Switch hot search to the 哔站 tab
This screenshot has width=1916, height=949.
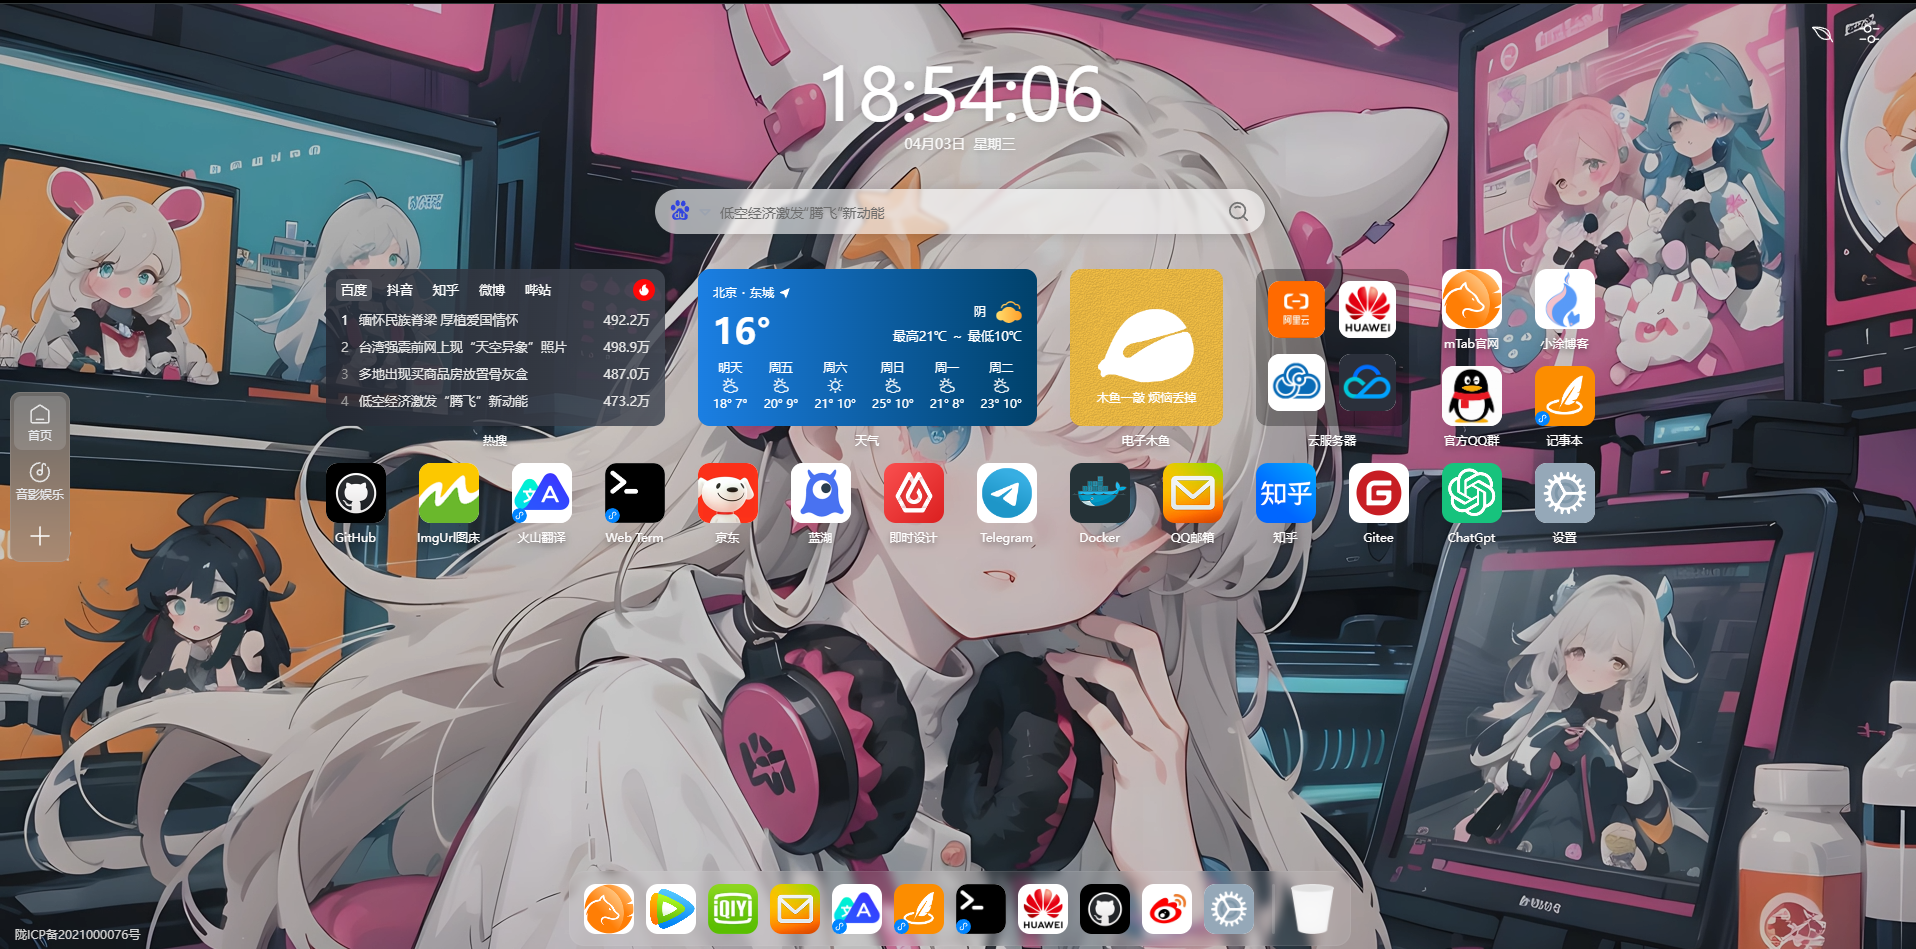point(536,290)
